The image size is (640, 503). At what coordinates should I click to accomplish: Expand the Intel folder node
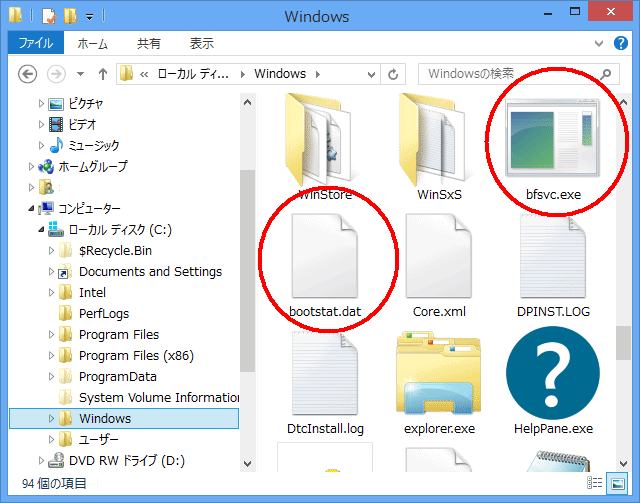[51, 292]
